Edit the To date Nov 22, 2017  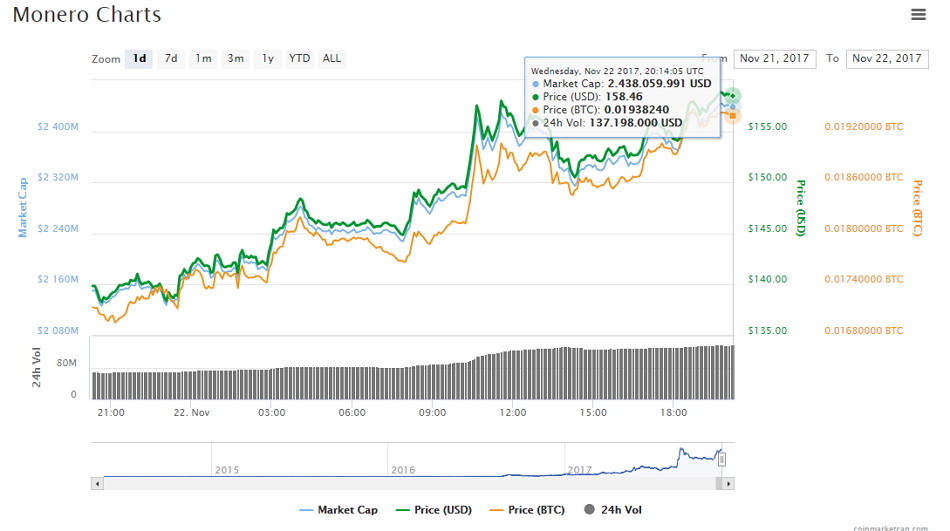887,59
